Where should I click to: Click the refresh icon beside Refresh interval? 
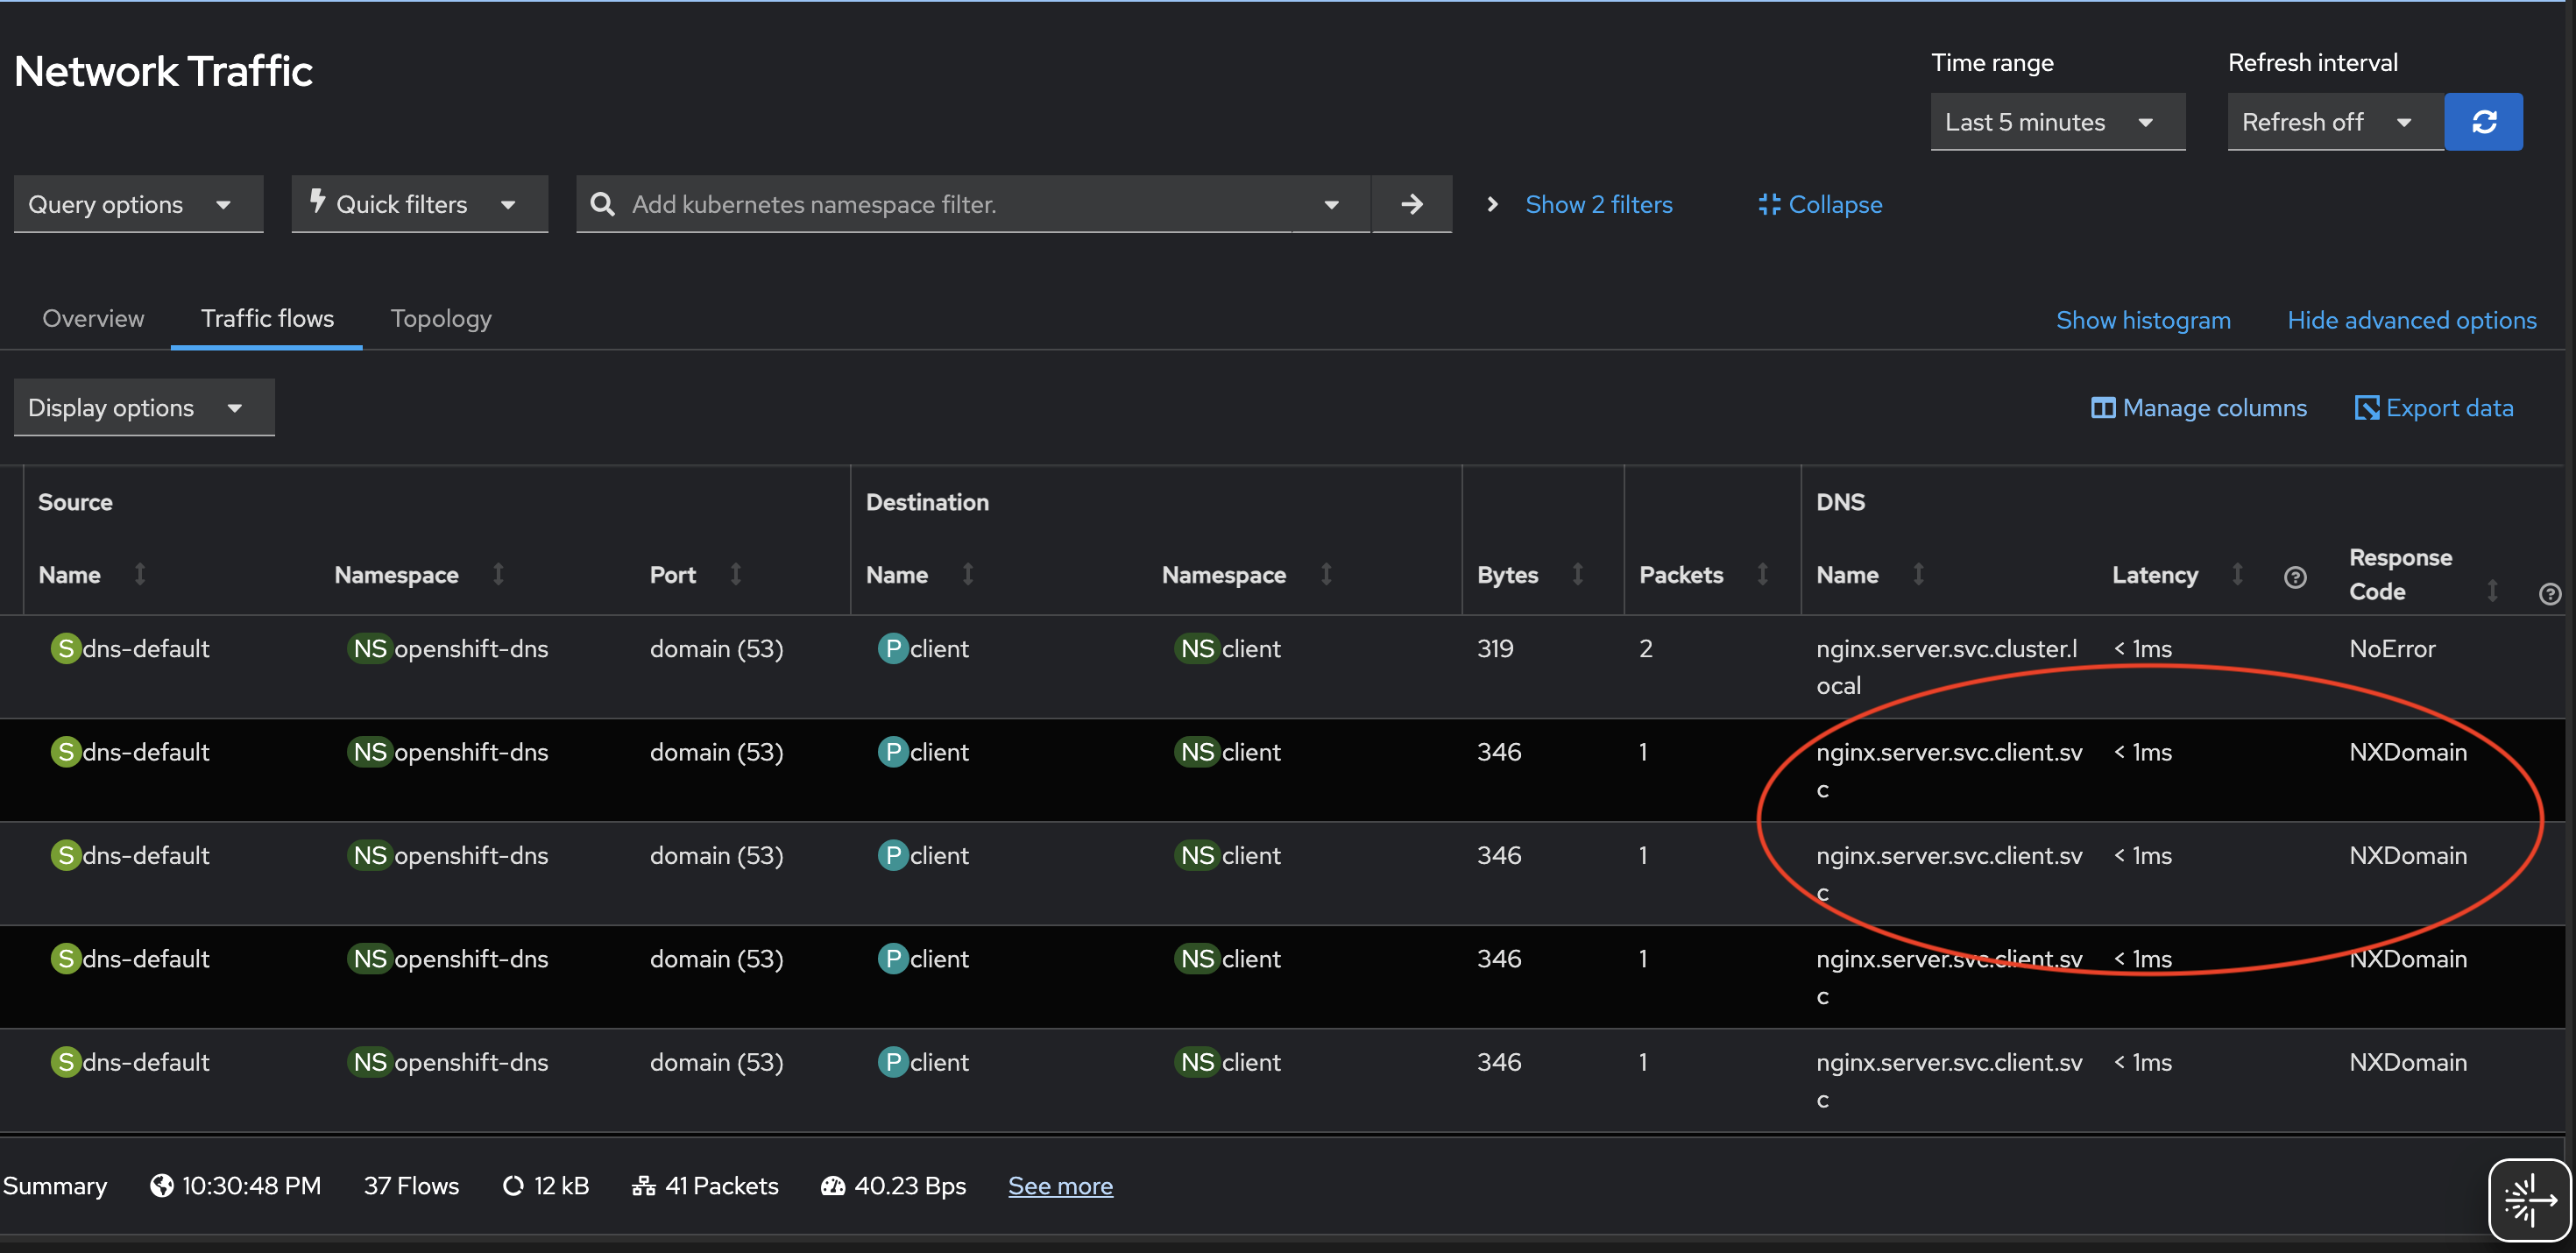pos(2485,121)
